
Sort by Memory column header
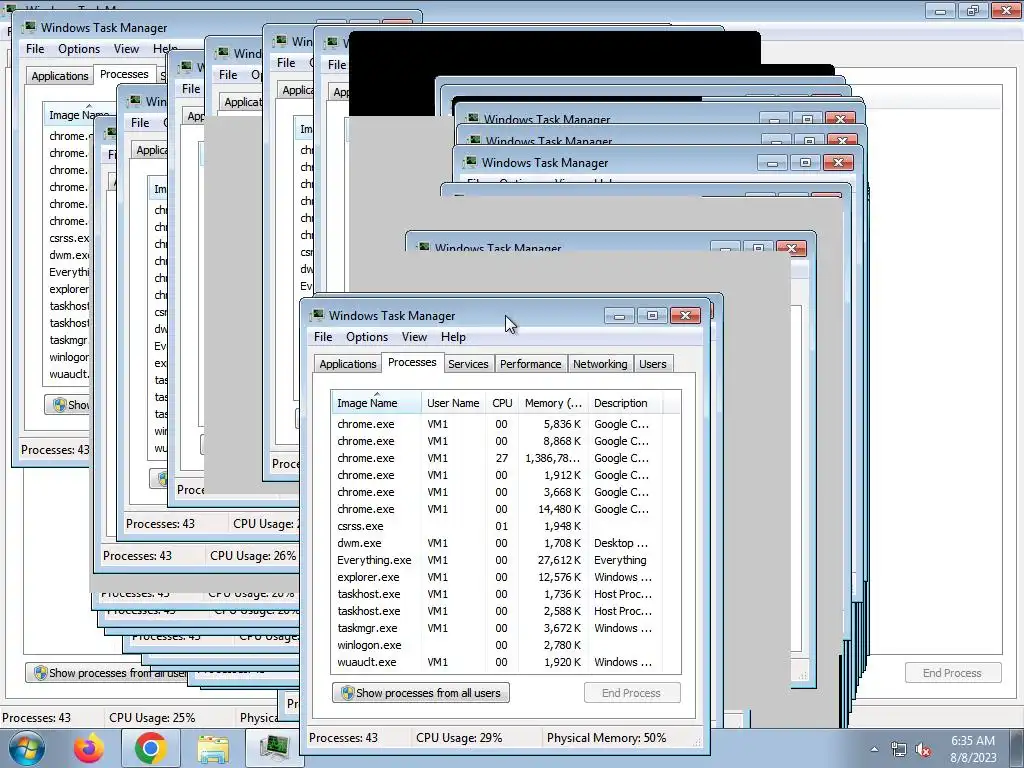(553, 403)
